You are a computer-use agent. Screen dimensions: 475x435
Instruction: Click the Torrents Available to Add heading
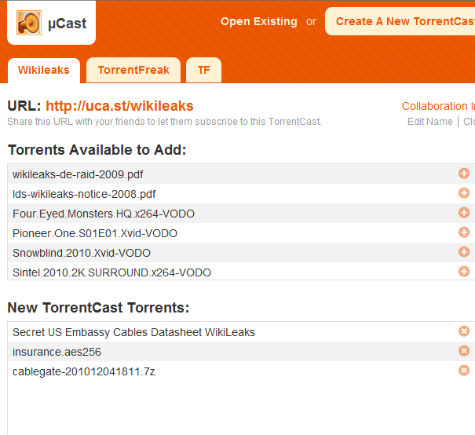pyautogui.click(x=97, y=150)
